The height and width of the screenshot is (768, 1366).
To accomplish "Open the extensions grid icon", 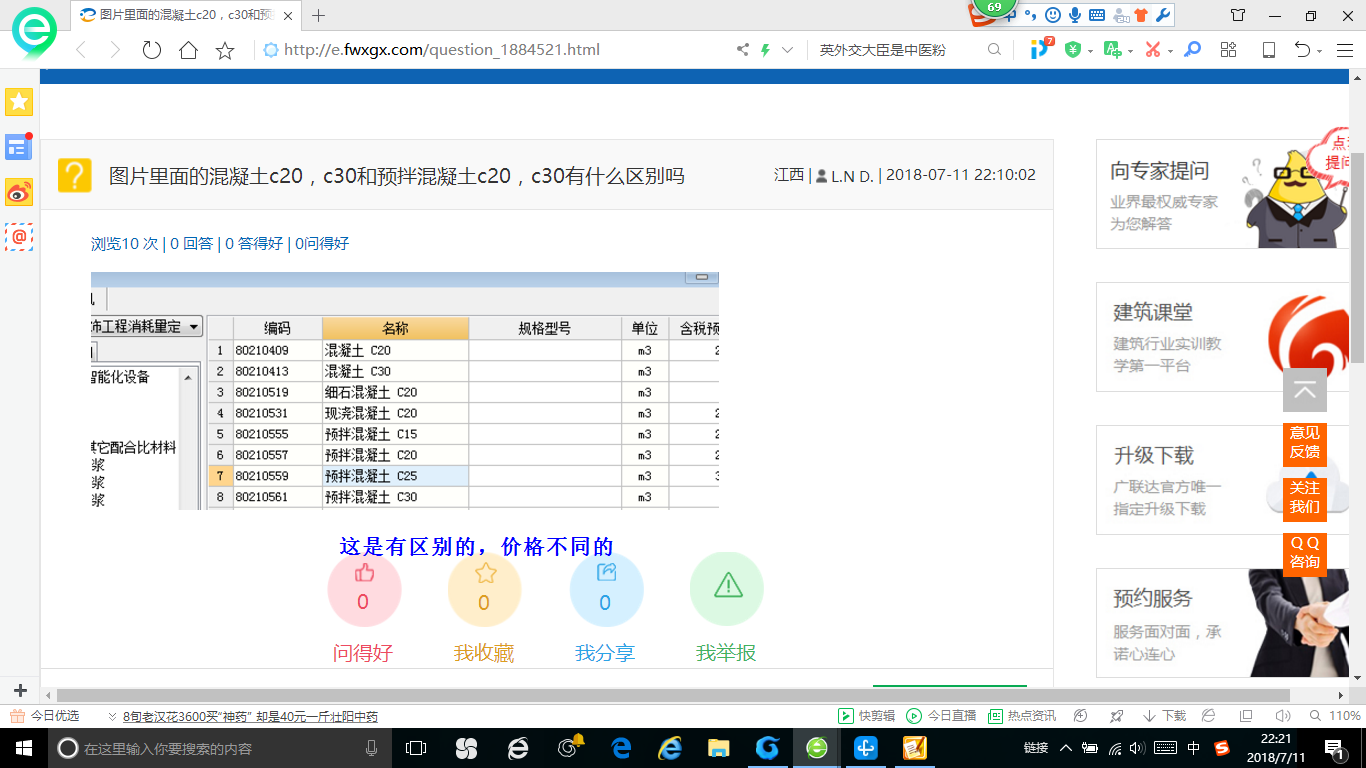I will pos(1229,50).
